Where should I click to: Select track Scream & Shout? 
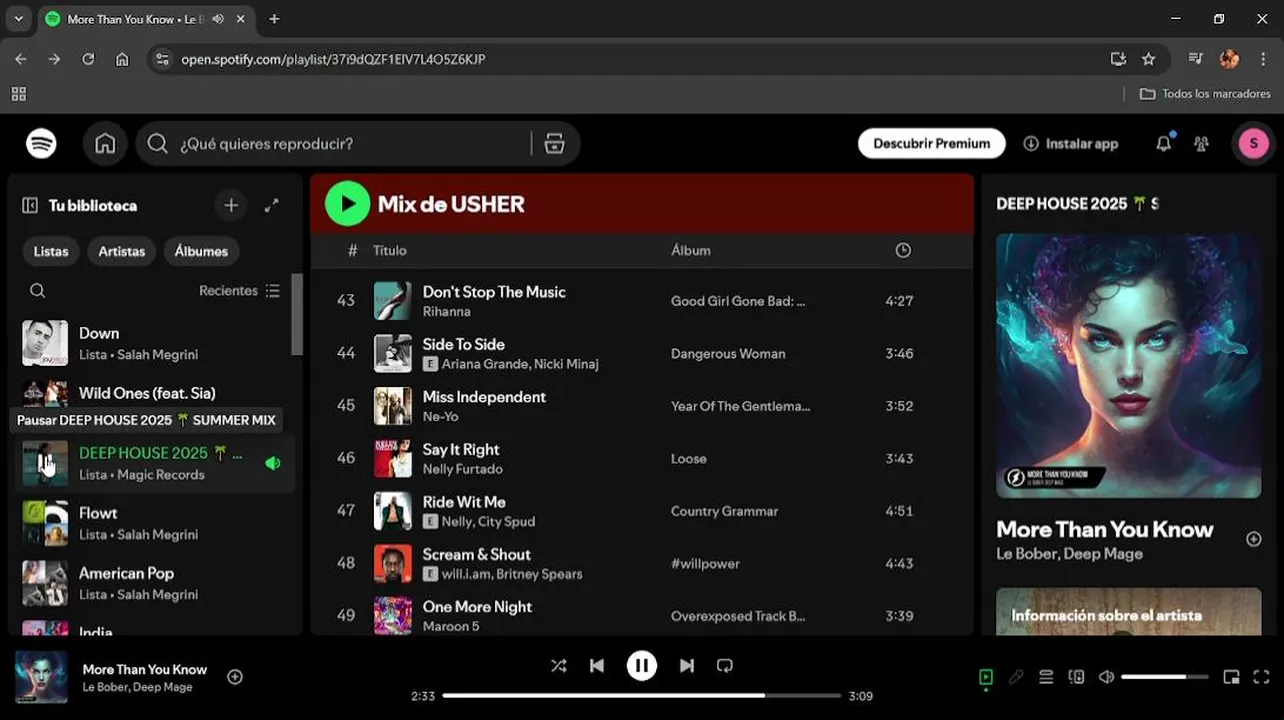coord(476,554)
